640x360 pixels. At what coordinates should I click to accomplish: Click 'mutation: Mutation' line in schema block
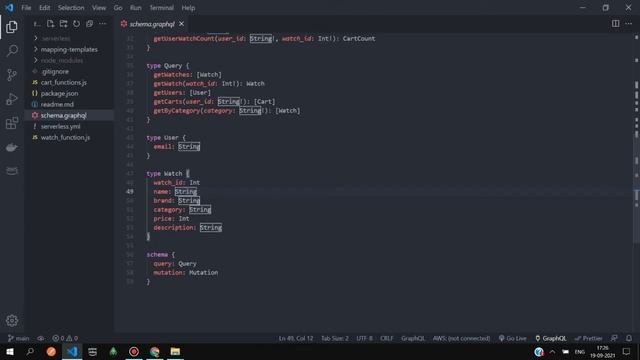point(186,273)
